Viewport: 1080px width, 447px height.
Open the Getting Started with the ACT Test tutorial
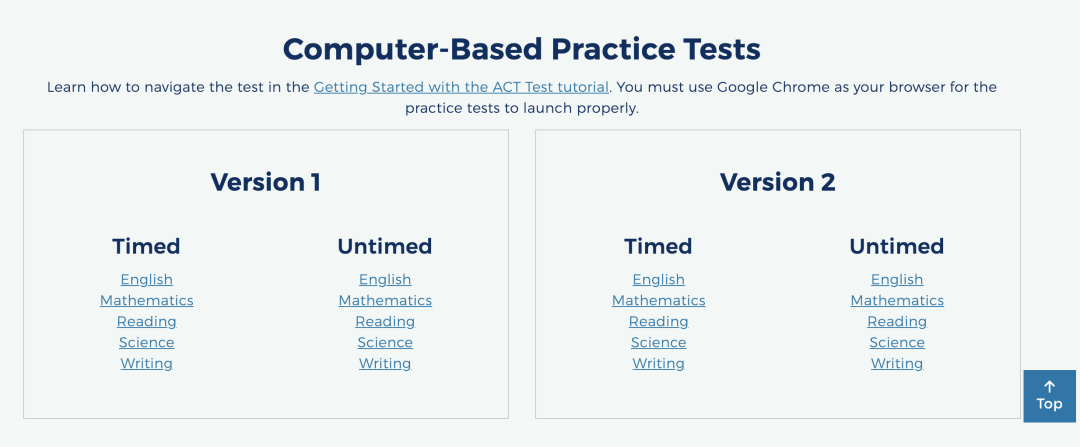[x=461, y=87]
